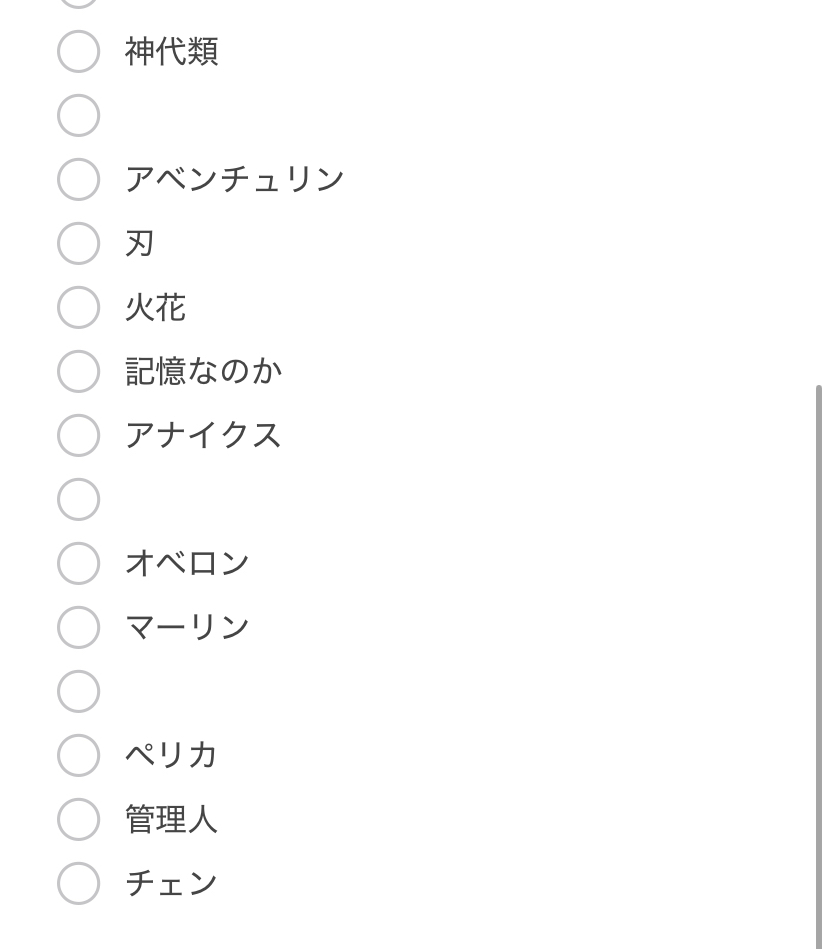
Task: Select the 火花 radio button
Action: coord(78,308)
